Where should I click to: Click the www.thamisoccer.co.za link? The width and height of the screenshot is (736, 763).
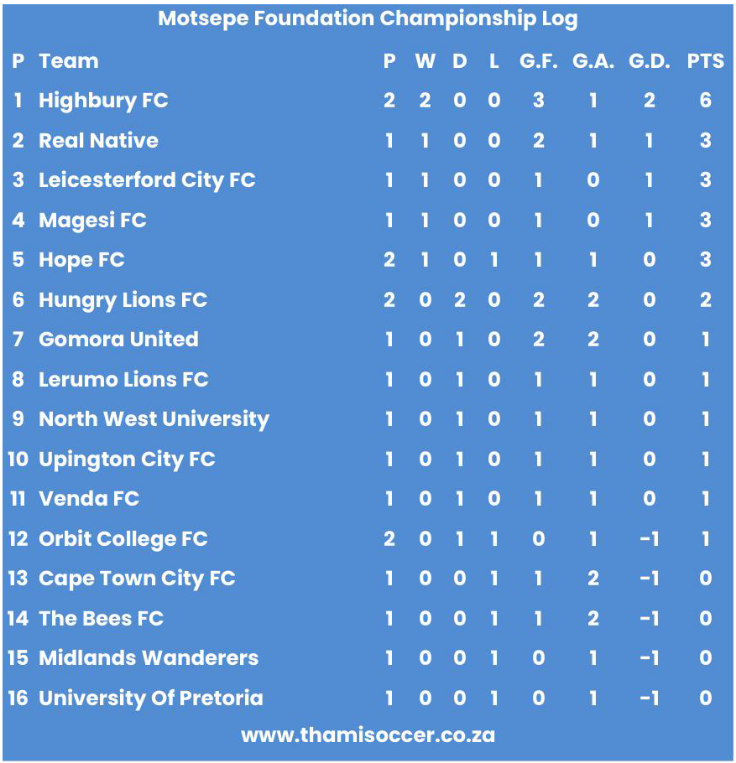point(368,735)
